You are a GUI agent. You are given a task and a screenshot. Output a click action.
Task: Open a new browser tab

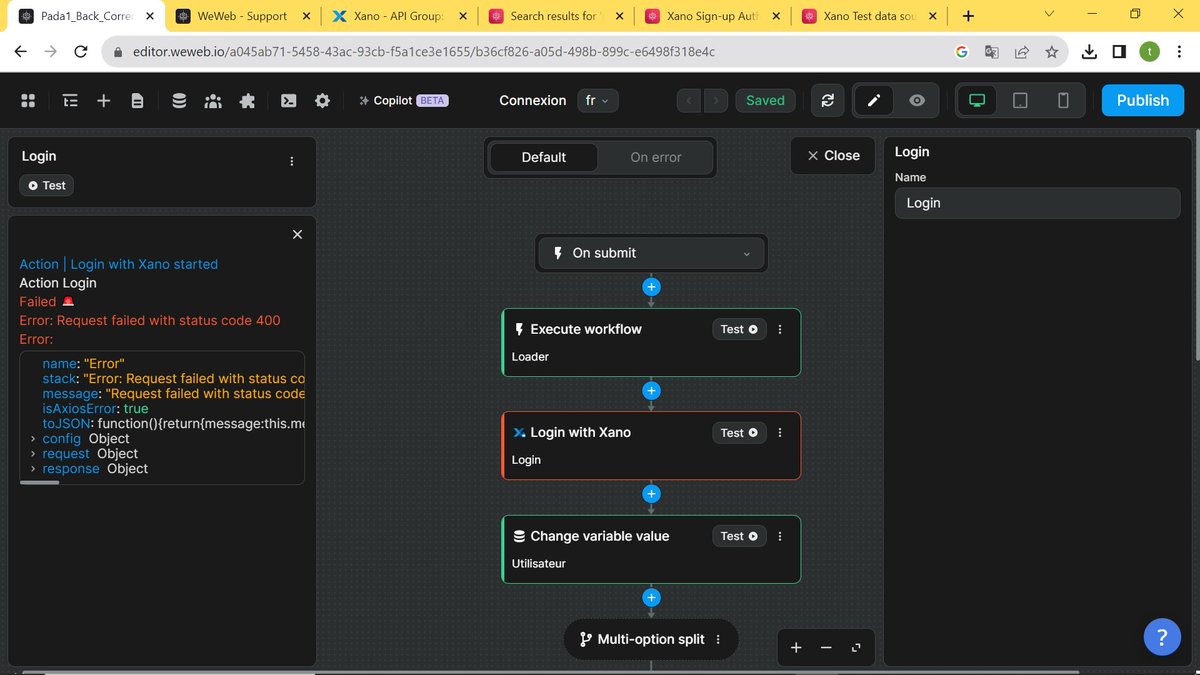pyautogui.click(x=968, y=16)
